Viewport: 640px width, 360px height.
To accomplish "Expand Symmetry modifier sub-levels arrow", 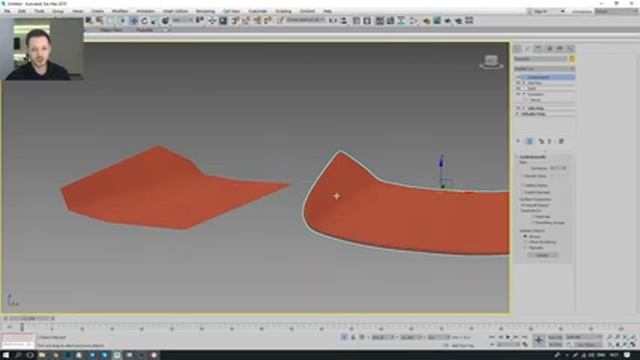I will [x=524, y=94].
